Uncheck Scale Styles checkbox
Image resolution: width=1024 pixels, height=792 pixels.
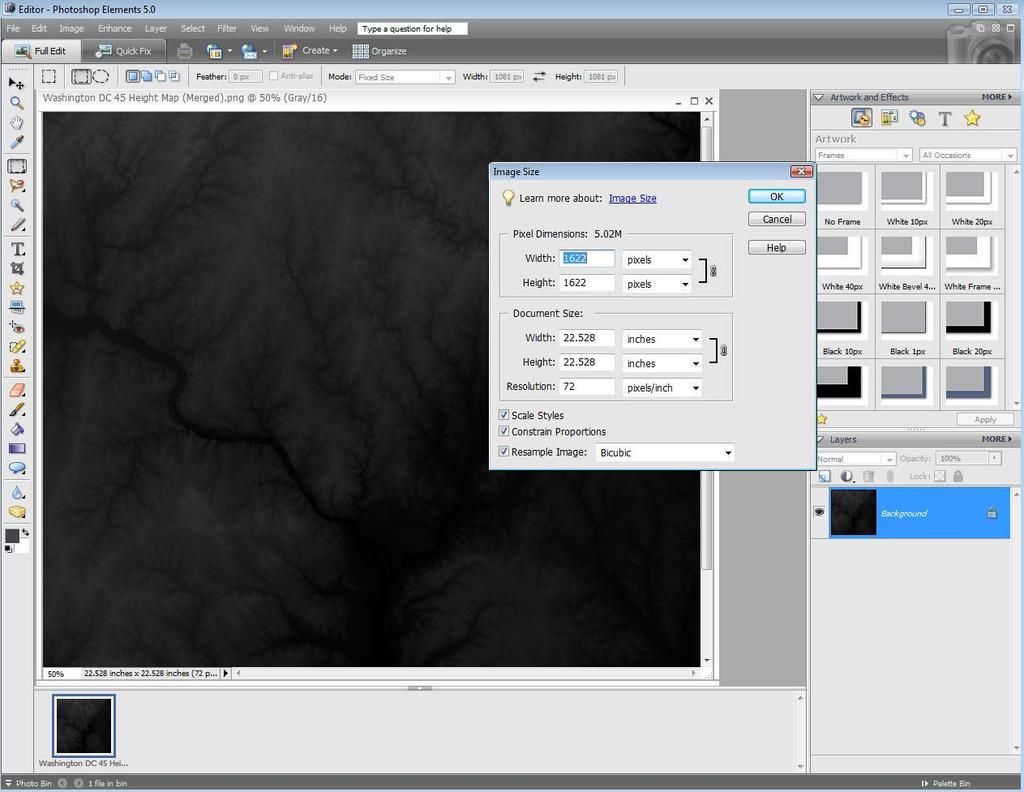coord(504,415)
